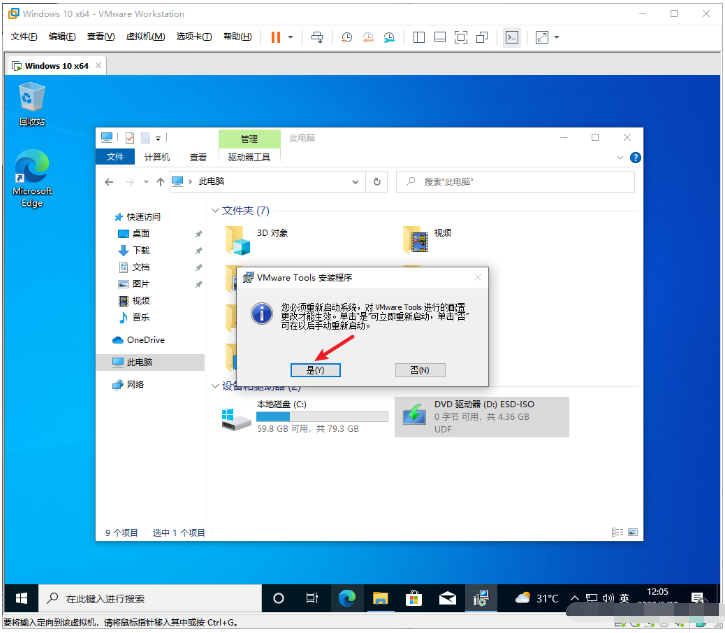Switch to the 计算机 ribbon tab
Viewport: 725px width, 633px height.
[x=157, y=157]
